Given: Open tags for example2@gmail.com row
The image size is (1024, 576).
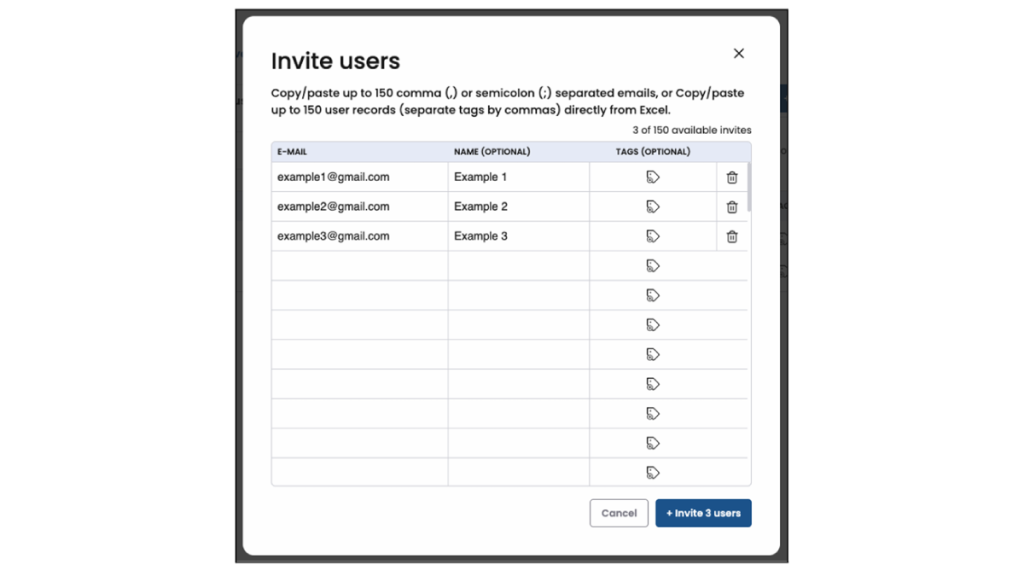Looking at the screenshot, I should pos(653,207).
